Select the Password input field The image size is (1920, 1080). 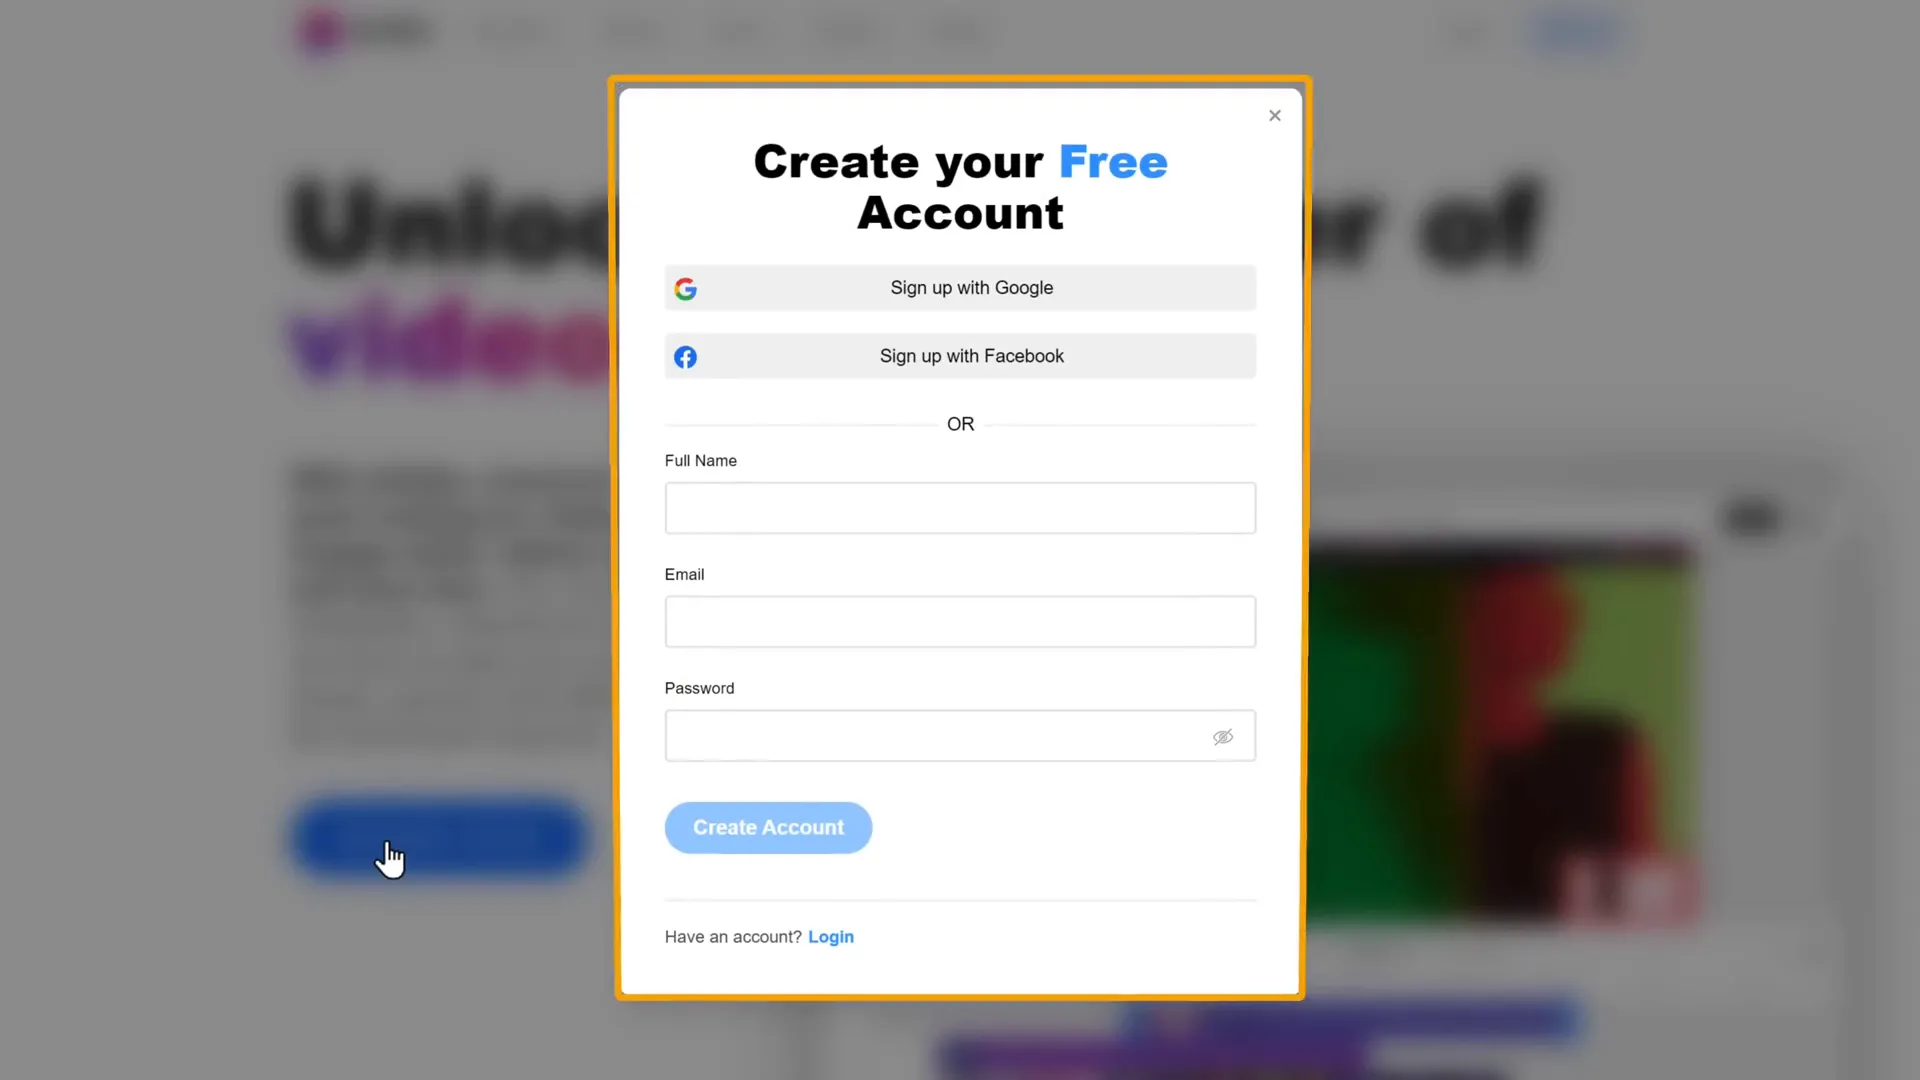(x=960, y=736)
